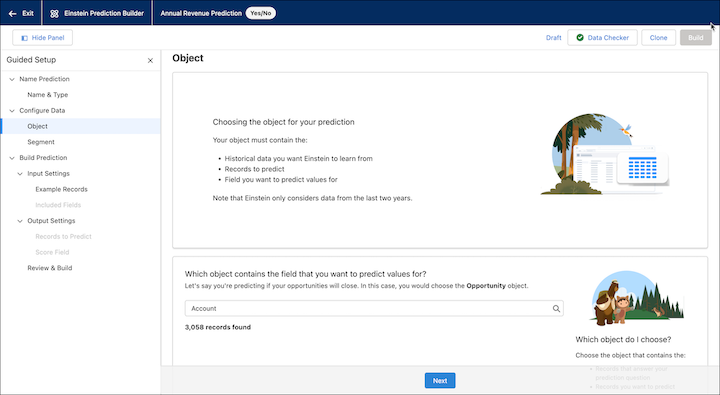The image size is (720, 395).
Task: Click the Exit back arrow icon
Action: [12, 13]
